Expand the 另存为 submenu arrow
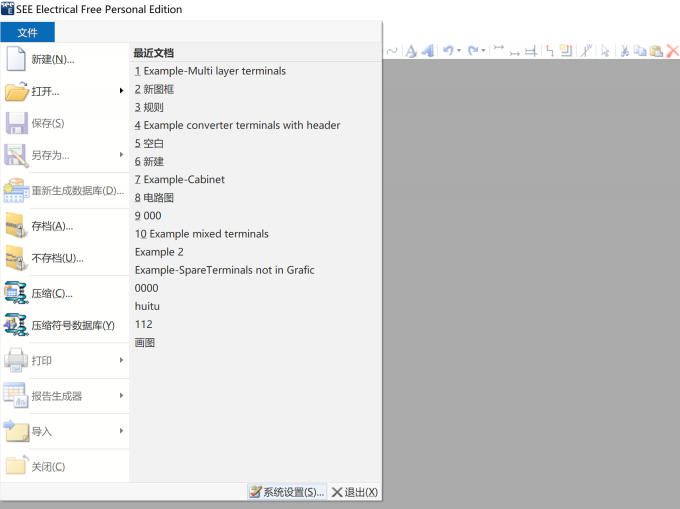Screen dimensions: 680x509 (x=121, y=155)
